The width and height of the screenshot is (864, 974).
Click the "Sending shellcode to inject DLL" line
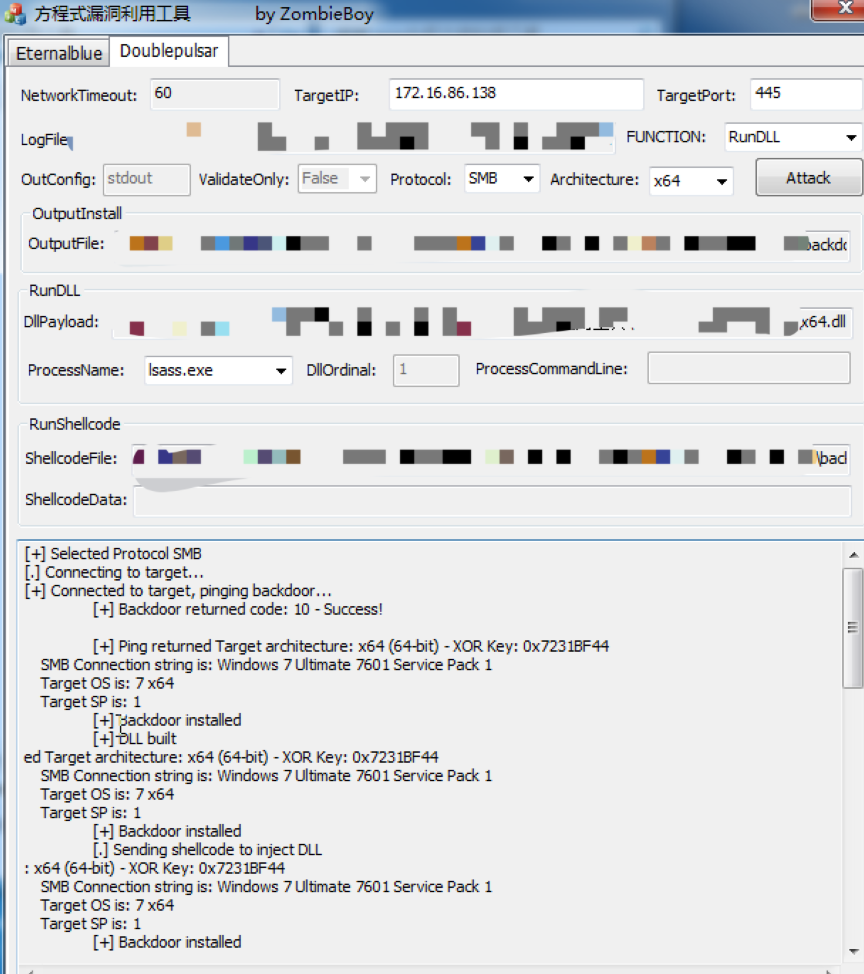pyautogui.click(x=207, y=850)
